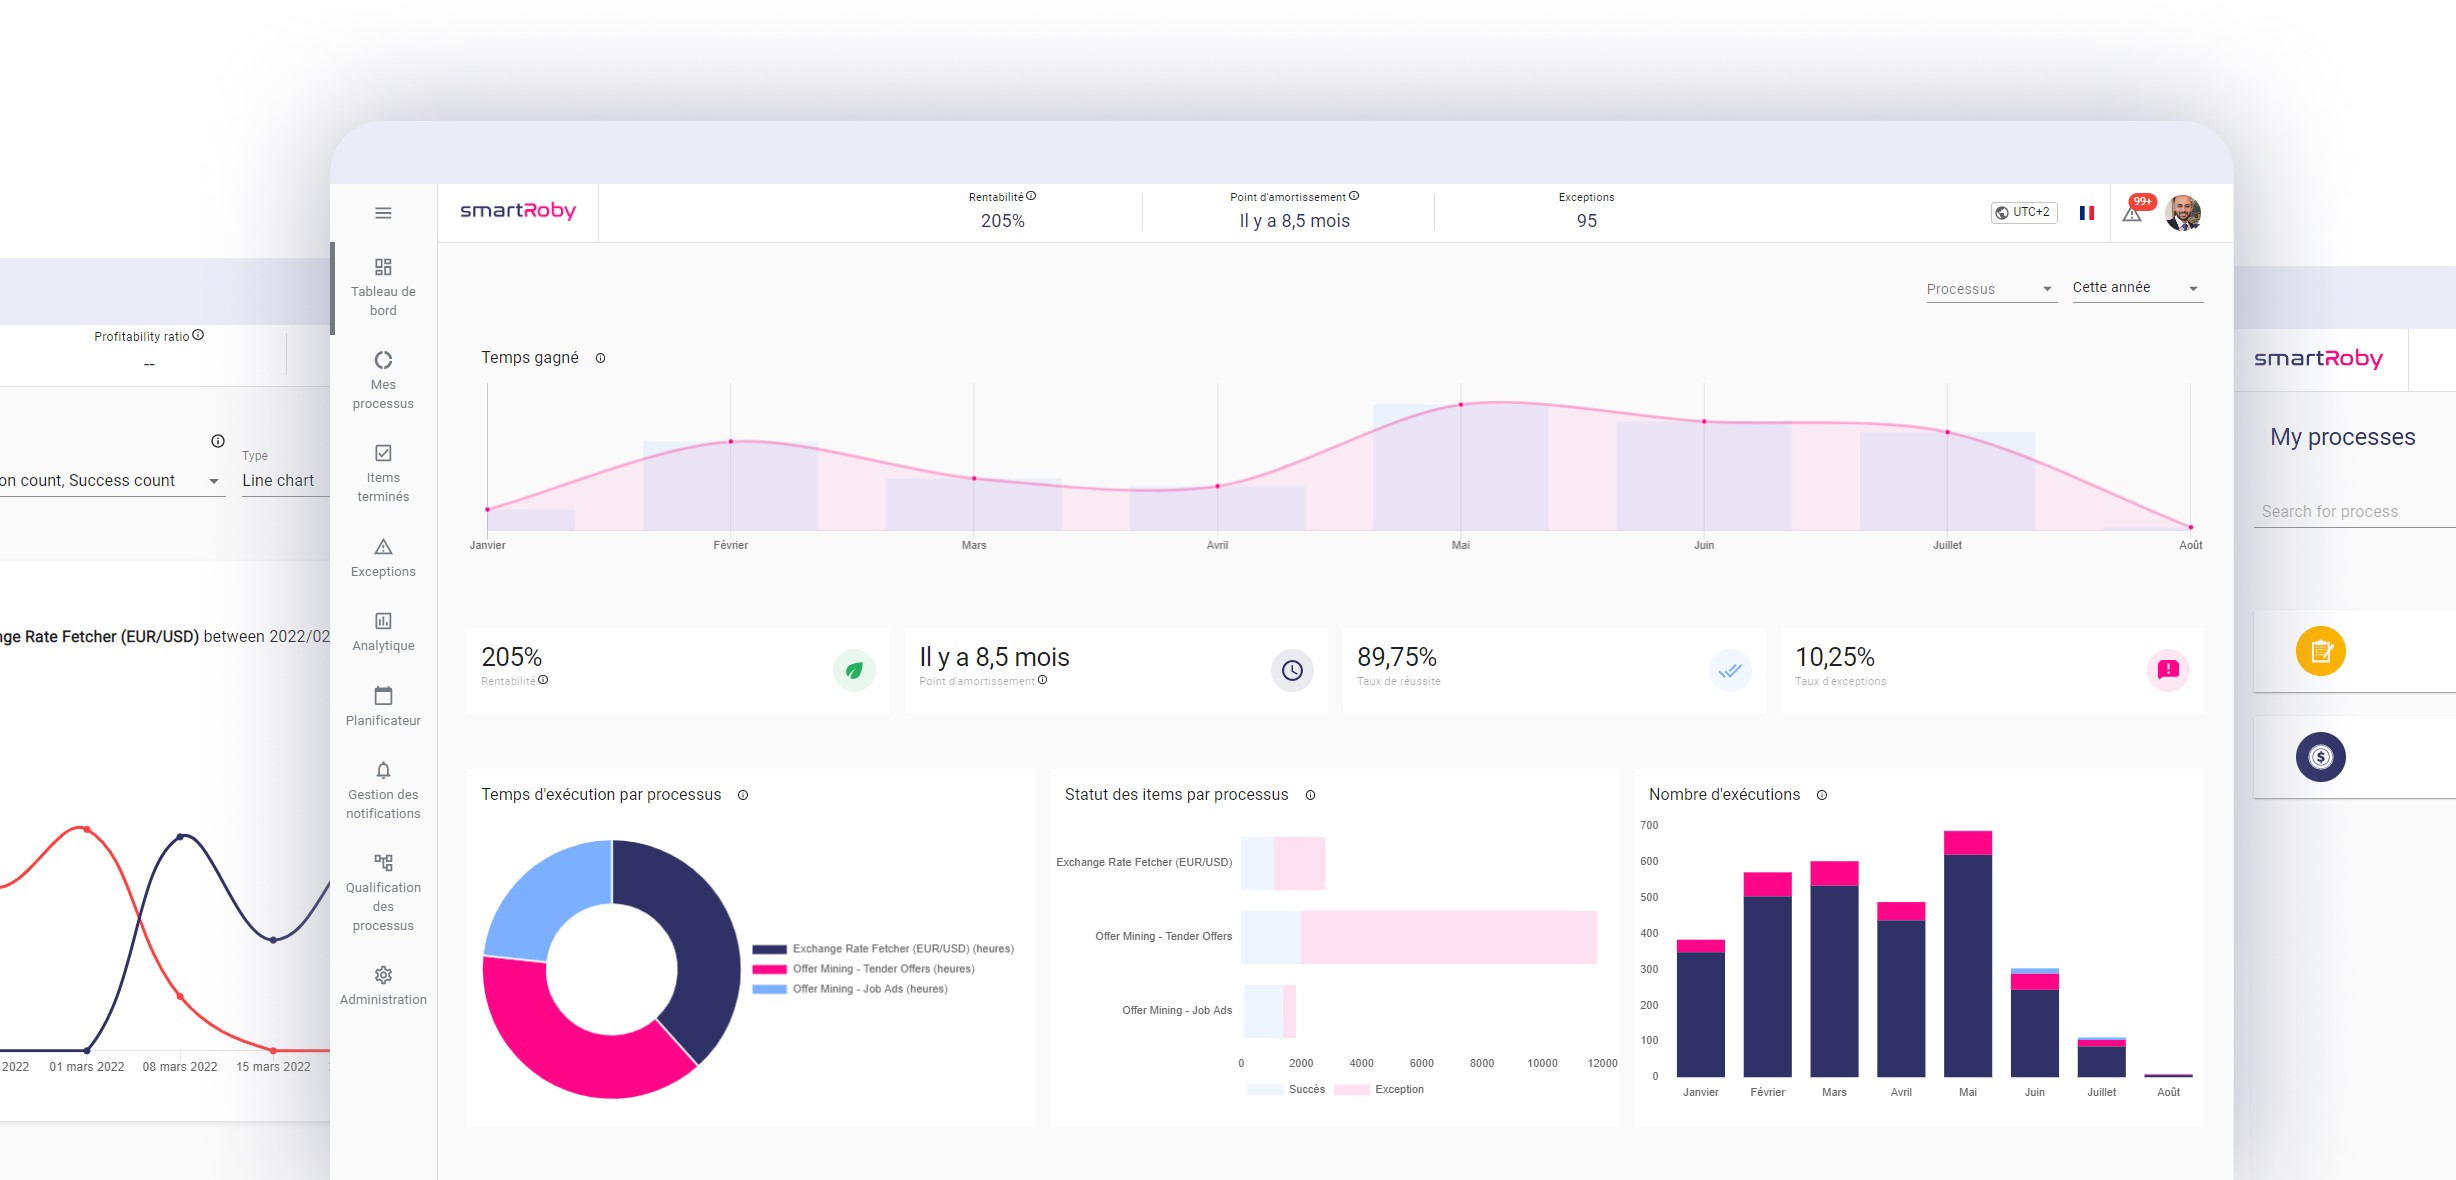Click info icon under 205% Rentabilité card
This screenshot has height=1180, width=2456.
coord(543,680)
